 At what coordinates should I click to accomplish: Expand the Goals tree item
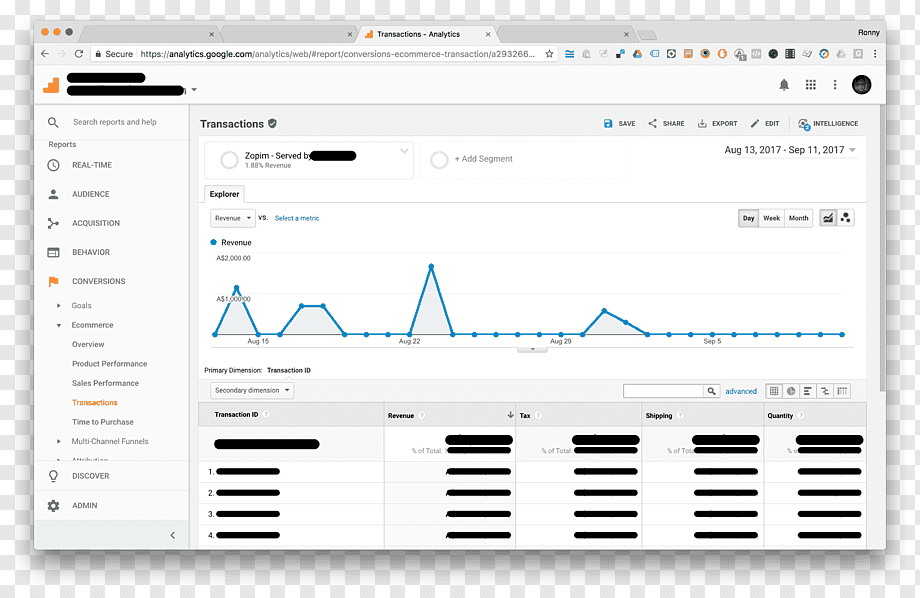pyautogui.click(x=59, y=306)
